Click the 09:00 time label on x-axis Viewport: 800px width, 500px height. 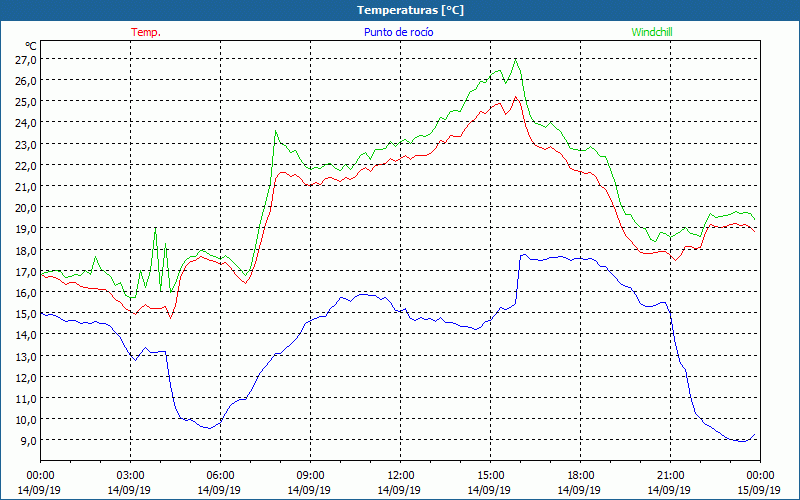309,476
